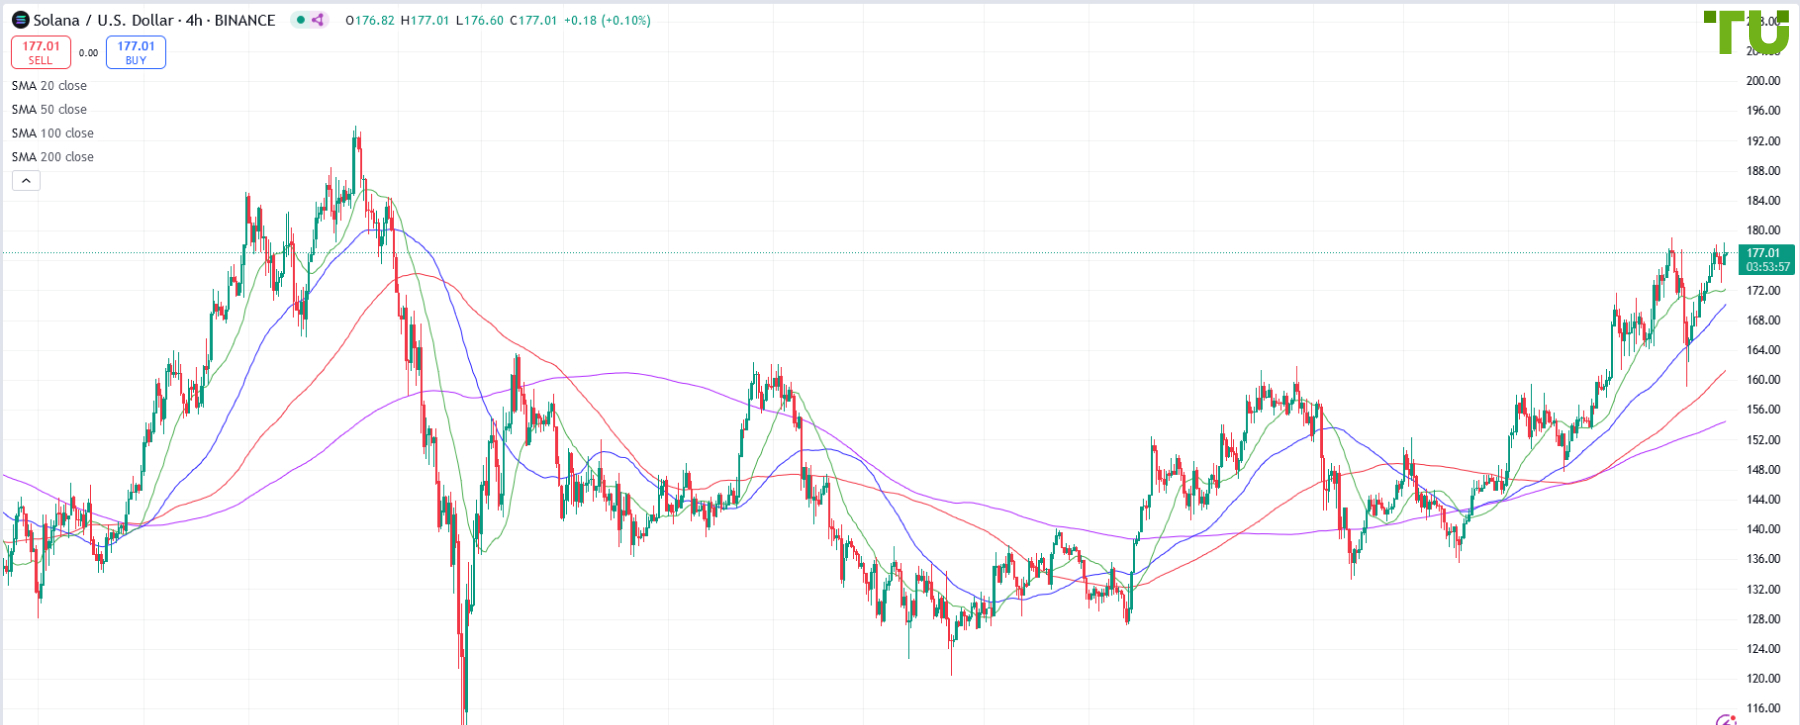Click the 200.00 price axis label
1800x725 pixels.
tap(1763, 81)
